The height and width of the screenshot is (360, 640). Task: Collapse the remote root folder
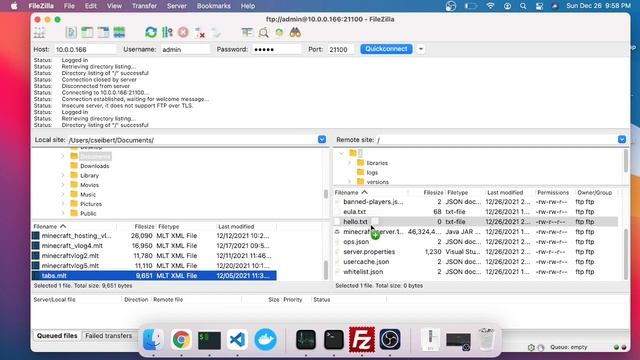point(342,153)
